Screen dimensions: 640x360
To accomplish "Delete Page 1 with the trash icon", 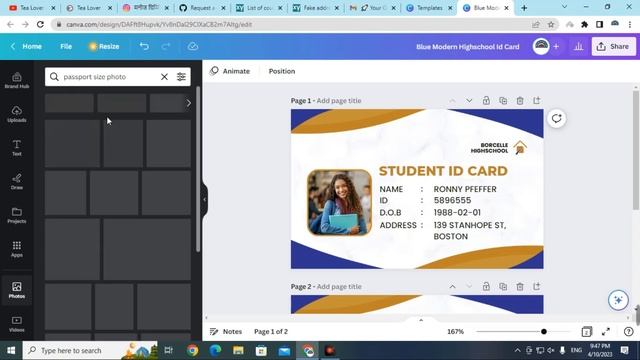I will [520, 100].
